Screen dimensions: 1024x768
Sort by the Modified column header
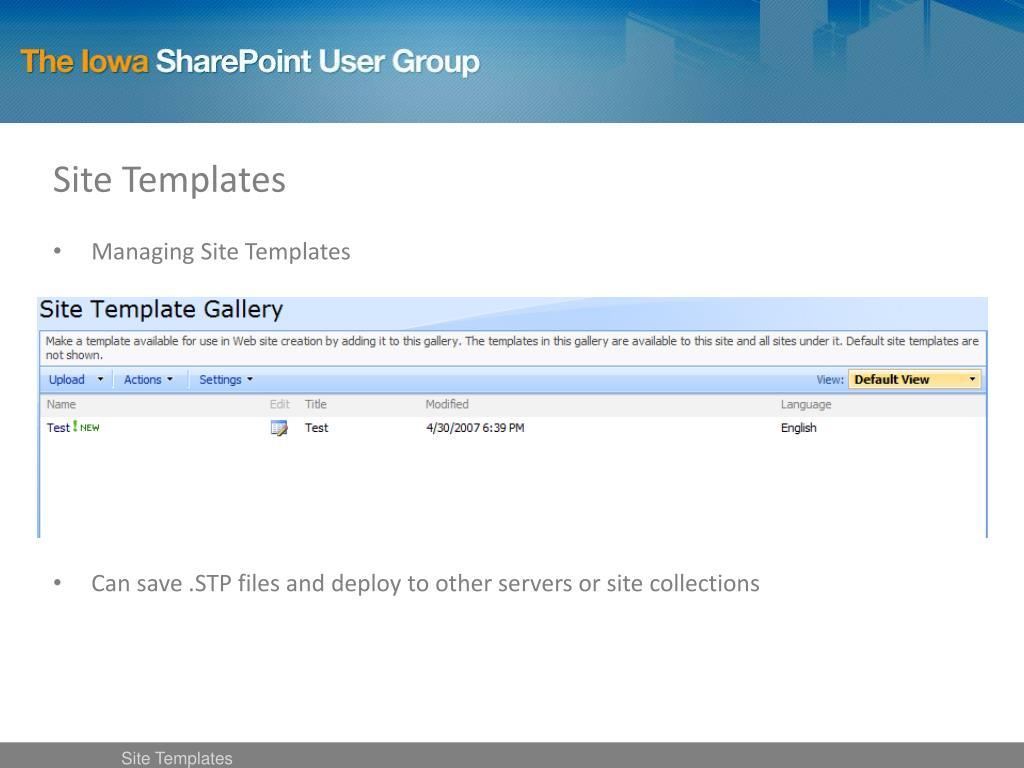tap(447, 404)
